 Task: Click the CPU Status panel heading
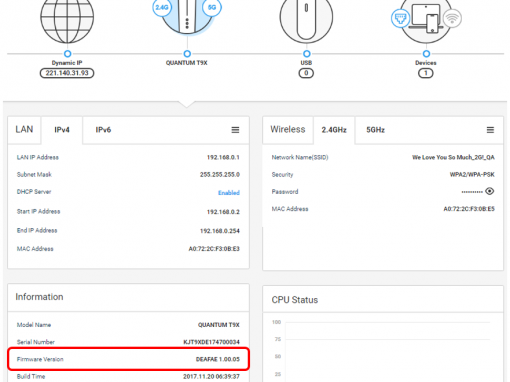(295, 300)
